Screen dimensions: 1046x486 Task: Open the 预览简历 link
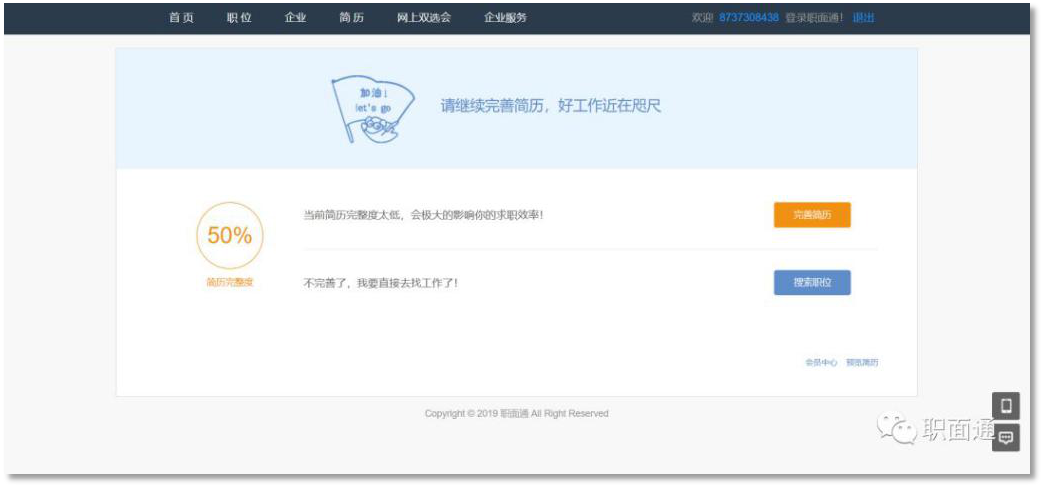862,362
